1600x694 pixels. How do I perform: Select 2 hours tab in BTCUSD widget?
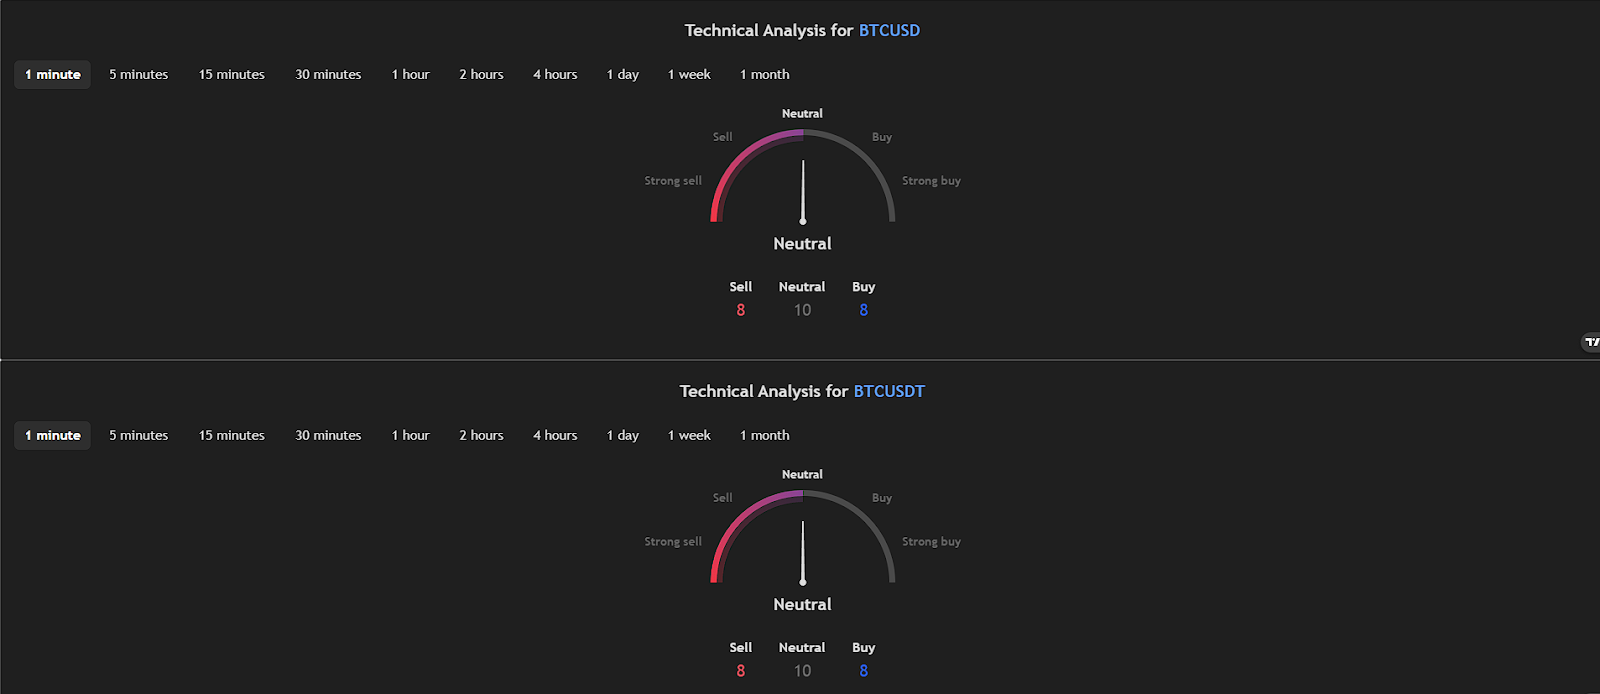pos(481,75)
